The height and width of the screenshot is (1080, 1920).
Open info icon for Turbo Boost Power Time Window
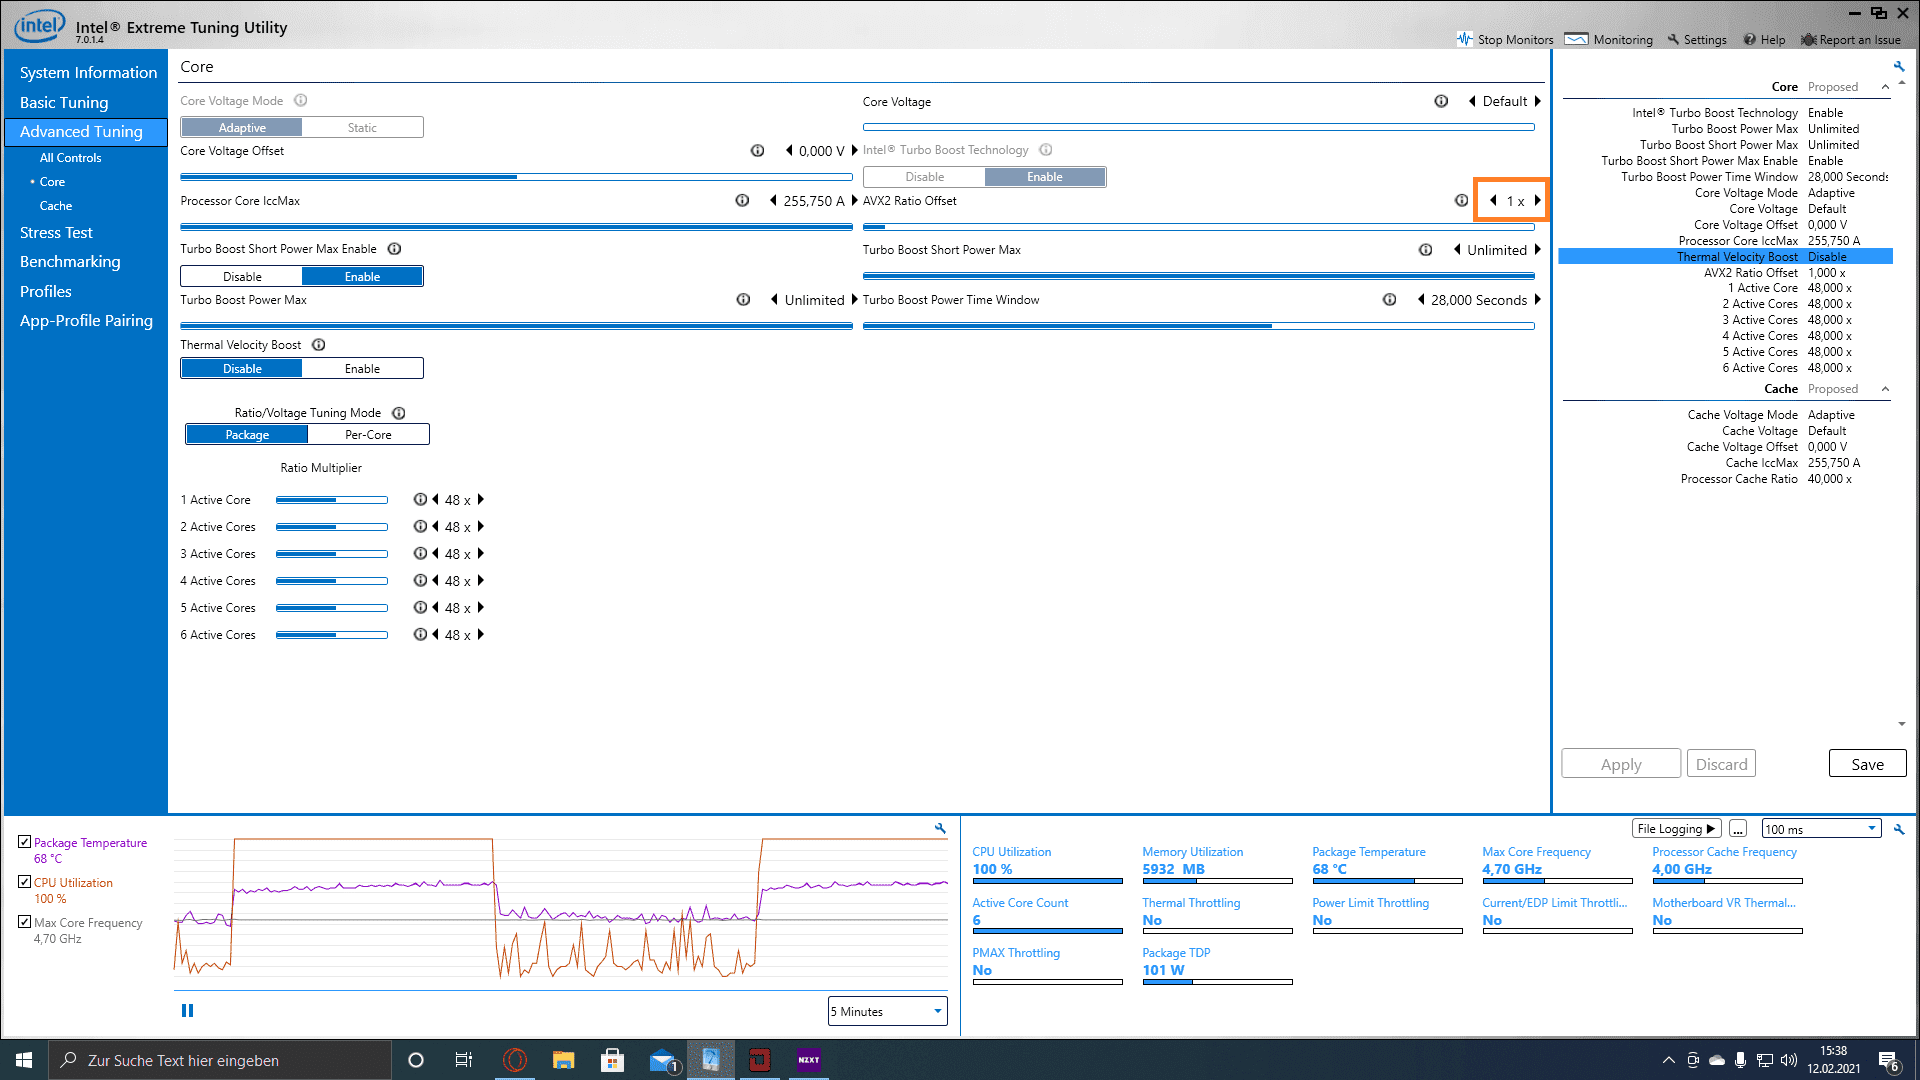click(x=1390, y=300)
